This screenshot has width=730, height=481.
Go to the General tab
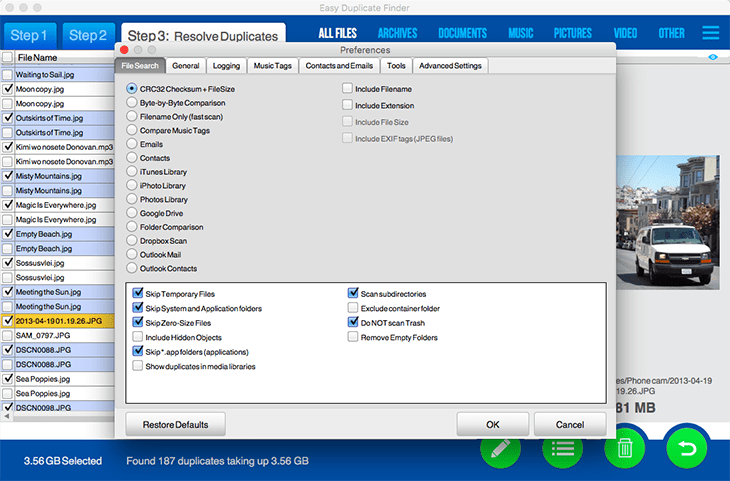(x=186, y=67)
